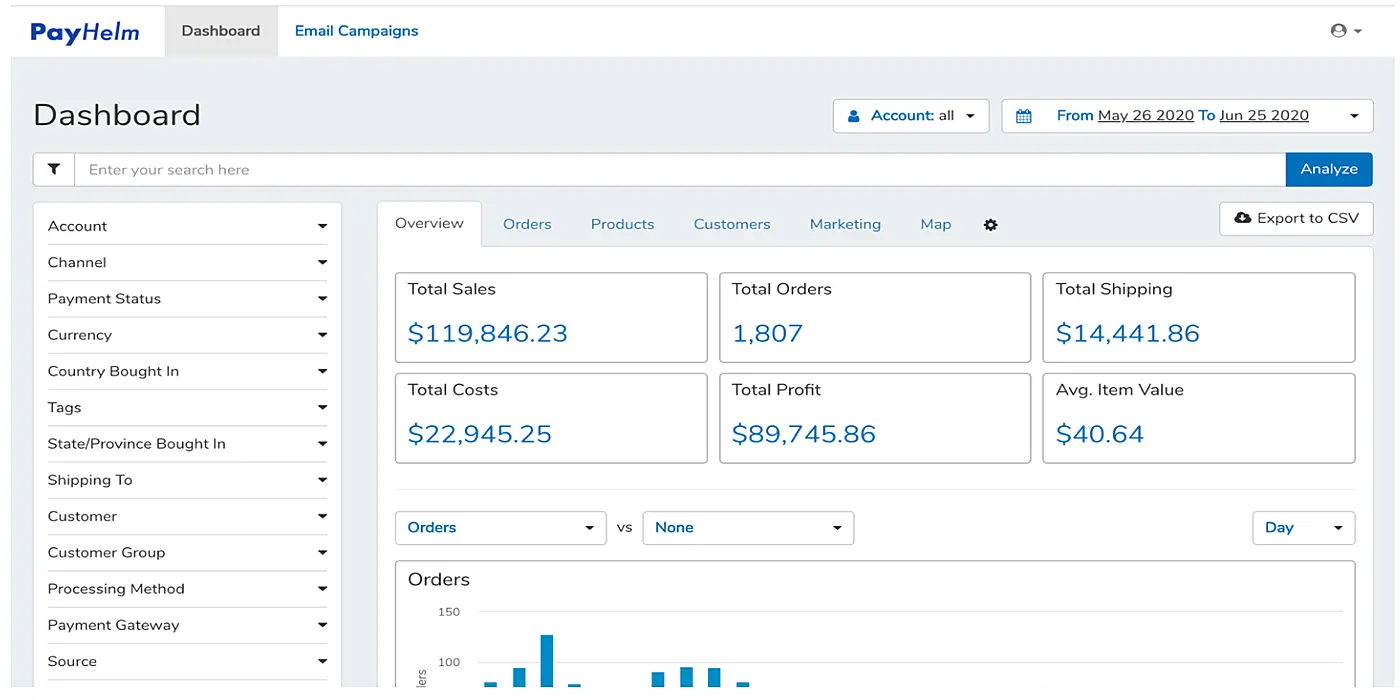Click the person icon in Account selector
Image resolution: width=1400 pixels, height=700 pixels.
click(x=854, y=116)
